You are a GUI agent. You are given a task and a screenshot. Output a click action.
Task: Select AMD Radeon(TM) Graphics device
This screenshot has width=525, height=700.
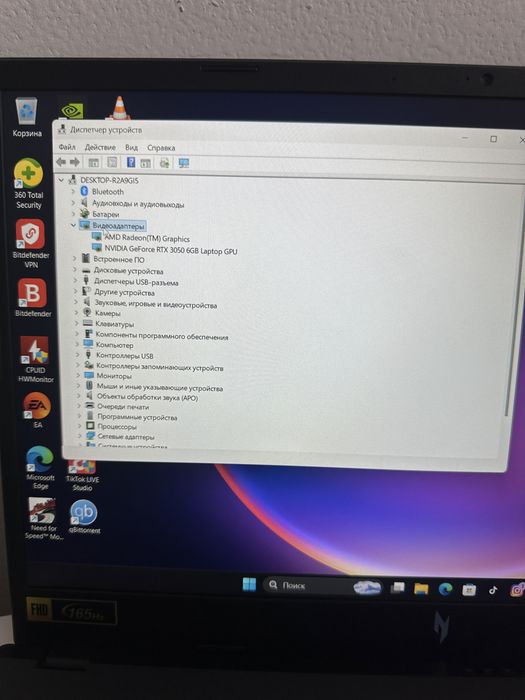pos(146,238)
